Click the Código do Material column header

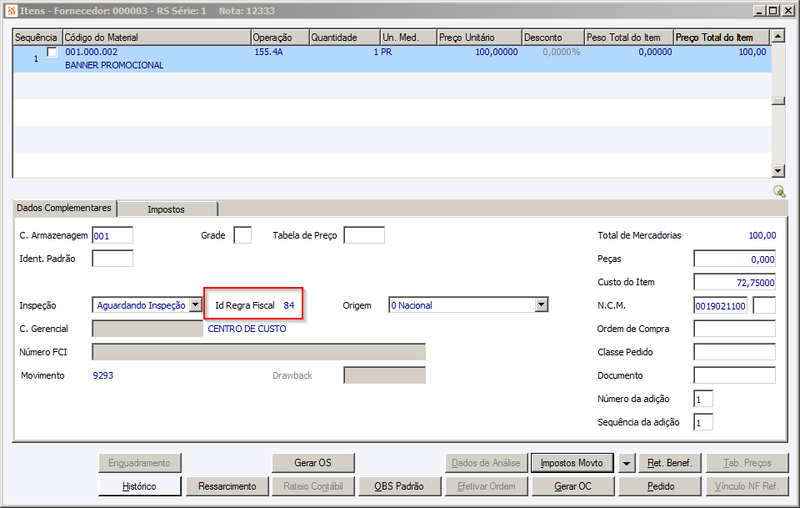(157, 37)
